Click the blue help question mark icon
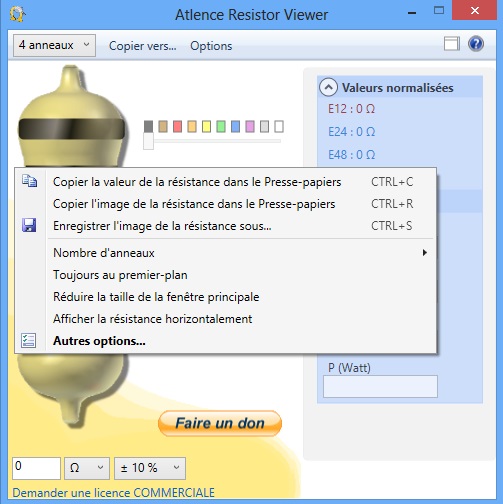503x504 pixels. click(476, 44)
